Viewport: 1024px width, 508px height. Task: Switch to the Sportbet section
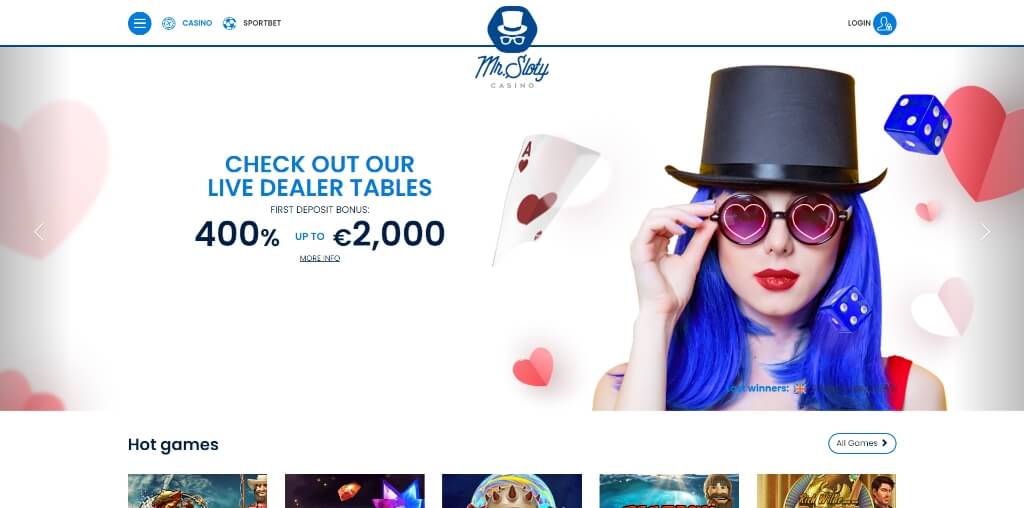tap(262, 23)
